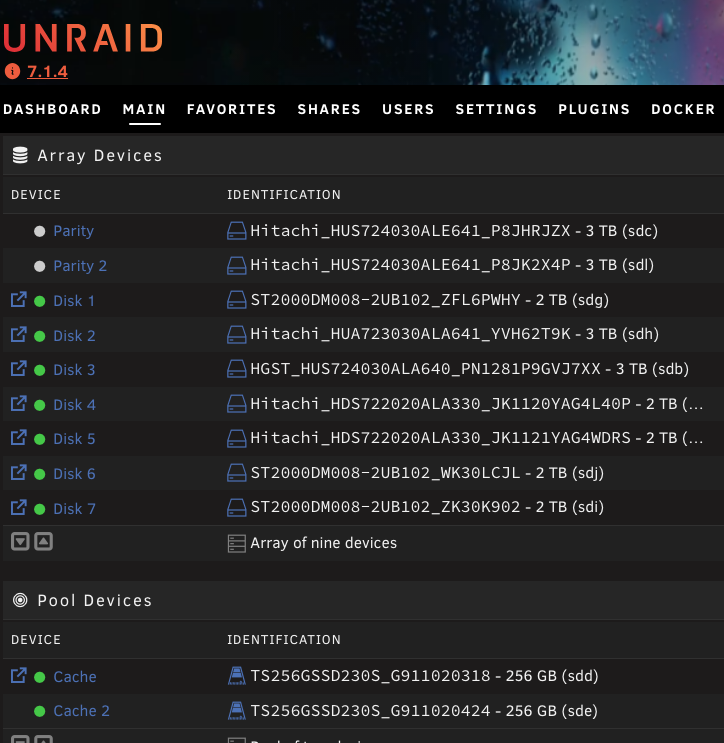Open the Parity device link
Viewport: 724px width, 743px height.
[73, 231]
